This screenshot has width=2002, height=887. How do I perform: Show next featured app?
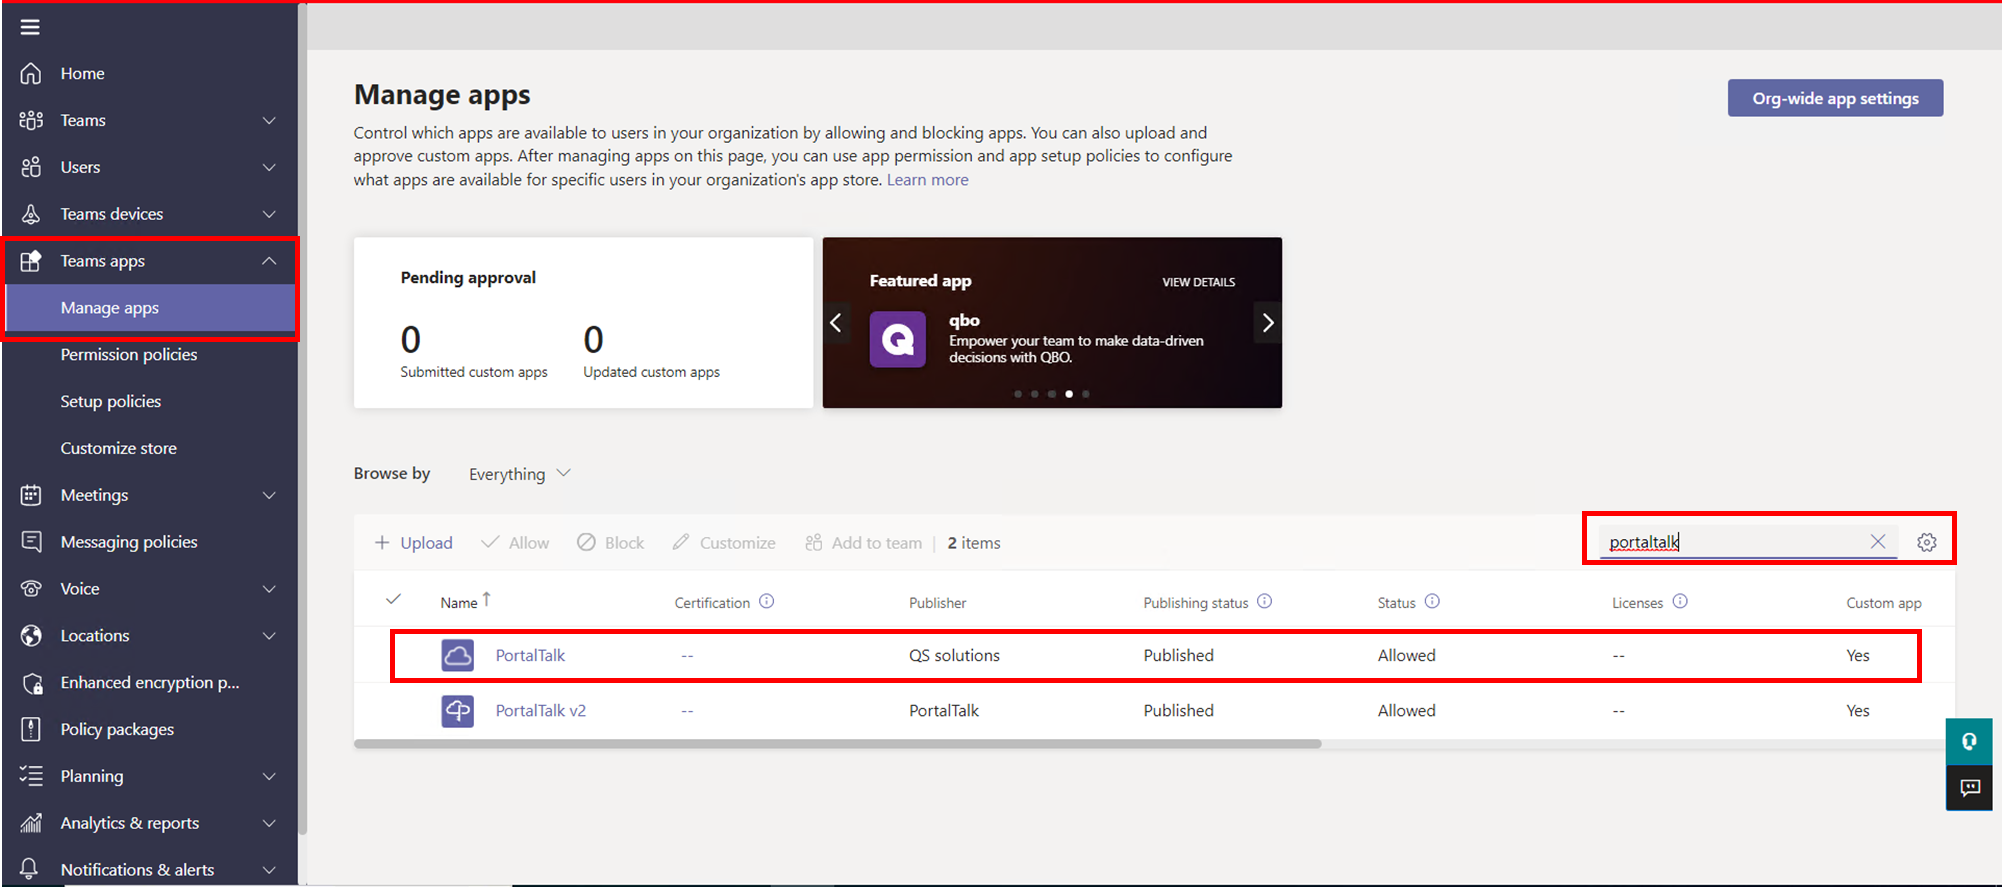[1268, 323]
